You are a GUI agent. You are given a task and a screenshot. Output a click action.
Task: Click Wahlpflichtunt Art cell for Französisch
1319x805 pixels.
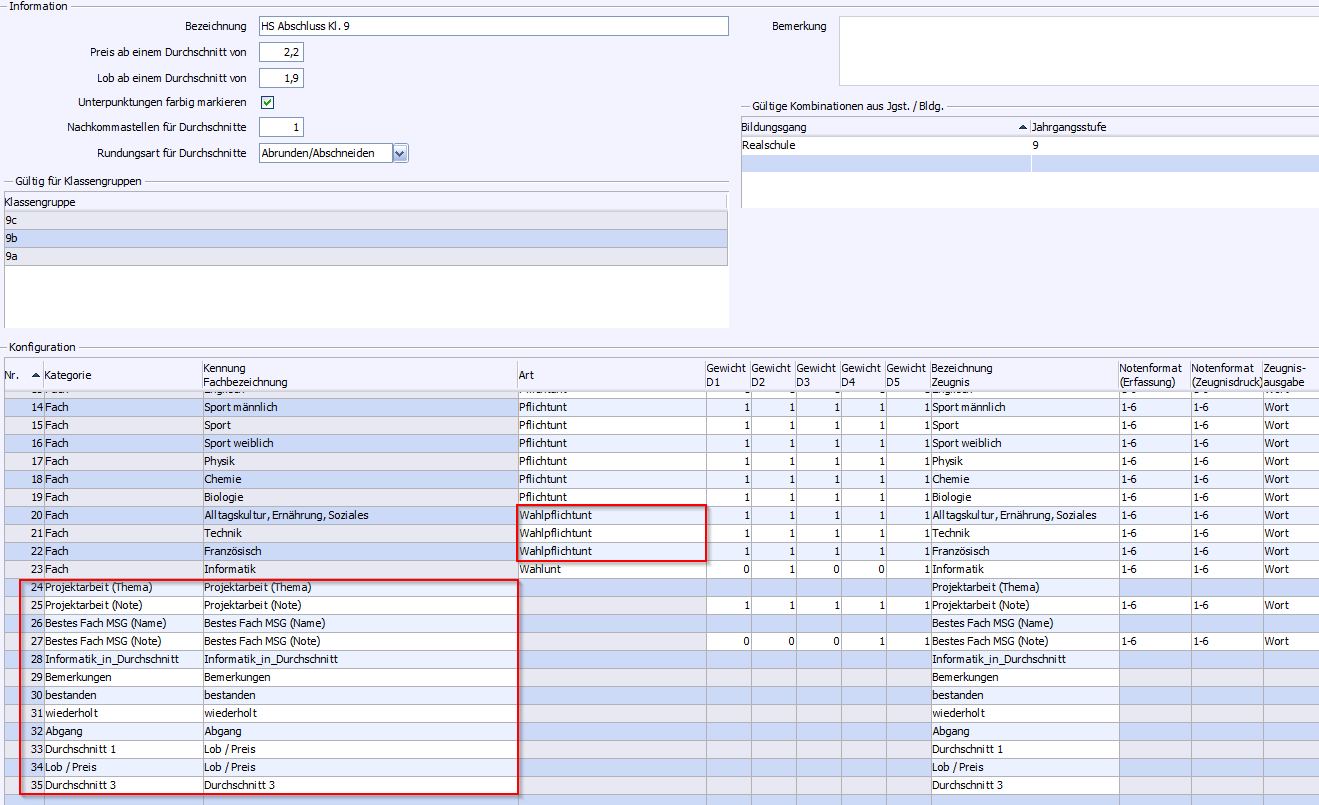click(x=610, y=551)
